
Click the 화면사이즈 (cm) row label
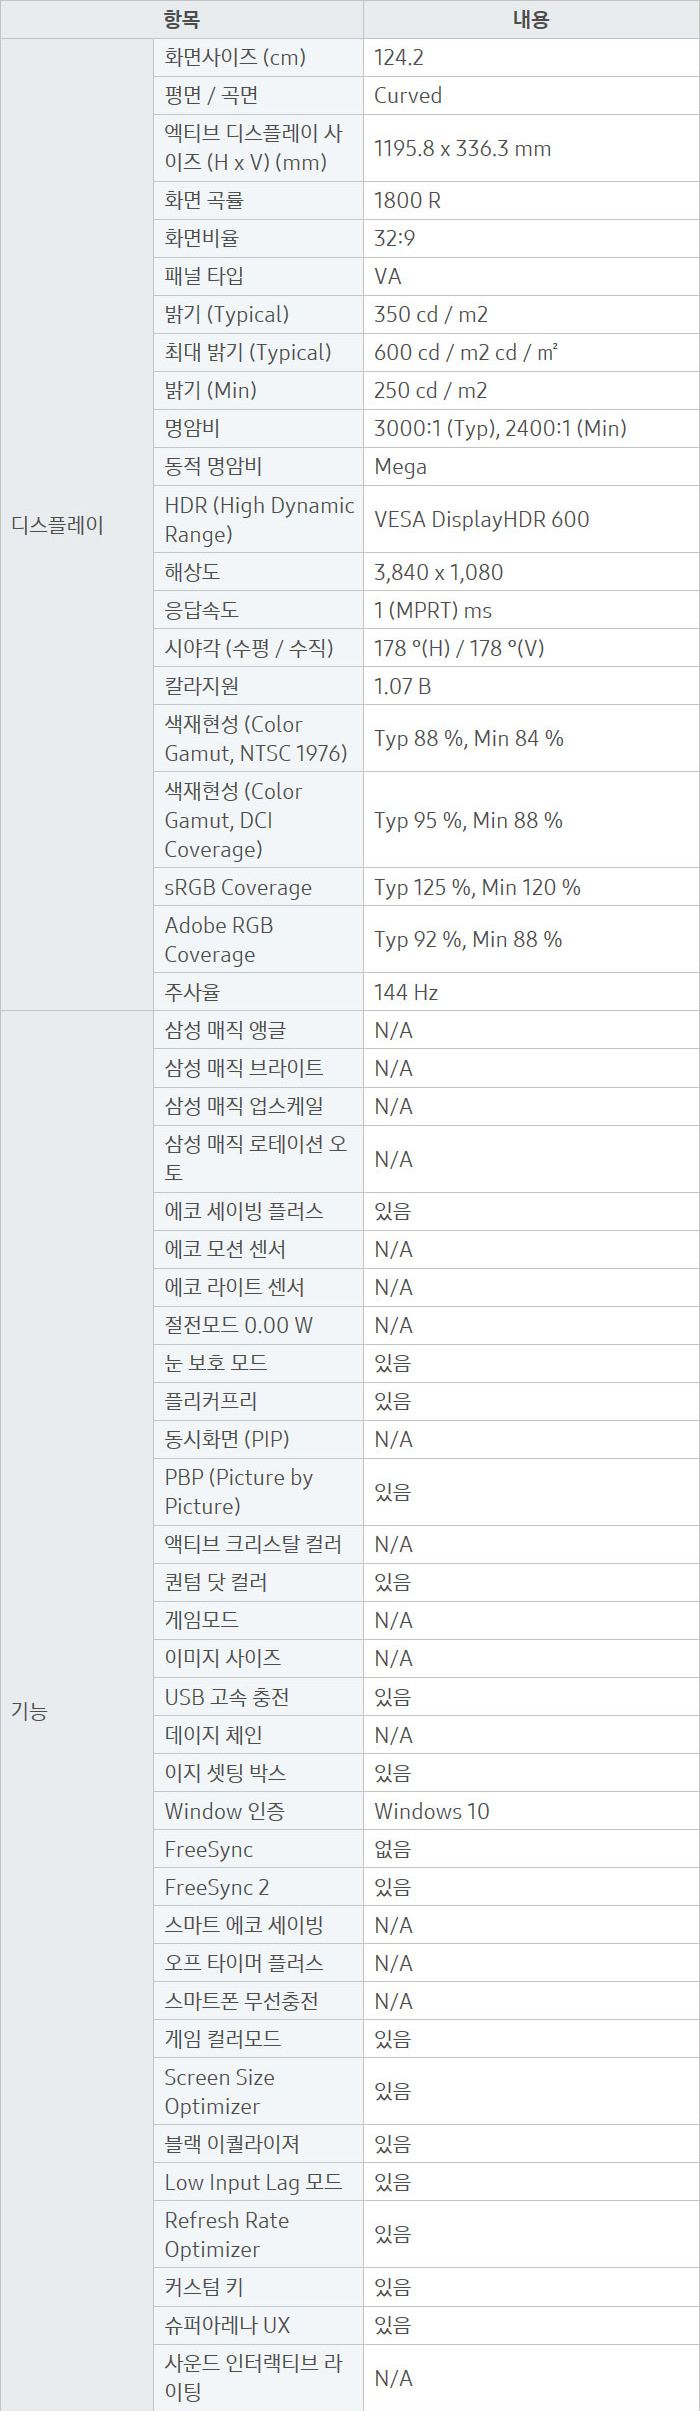pyautogui.click(x=235, y=58)
